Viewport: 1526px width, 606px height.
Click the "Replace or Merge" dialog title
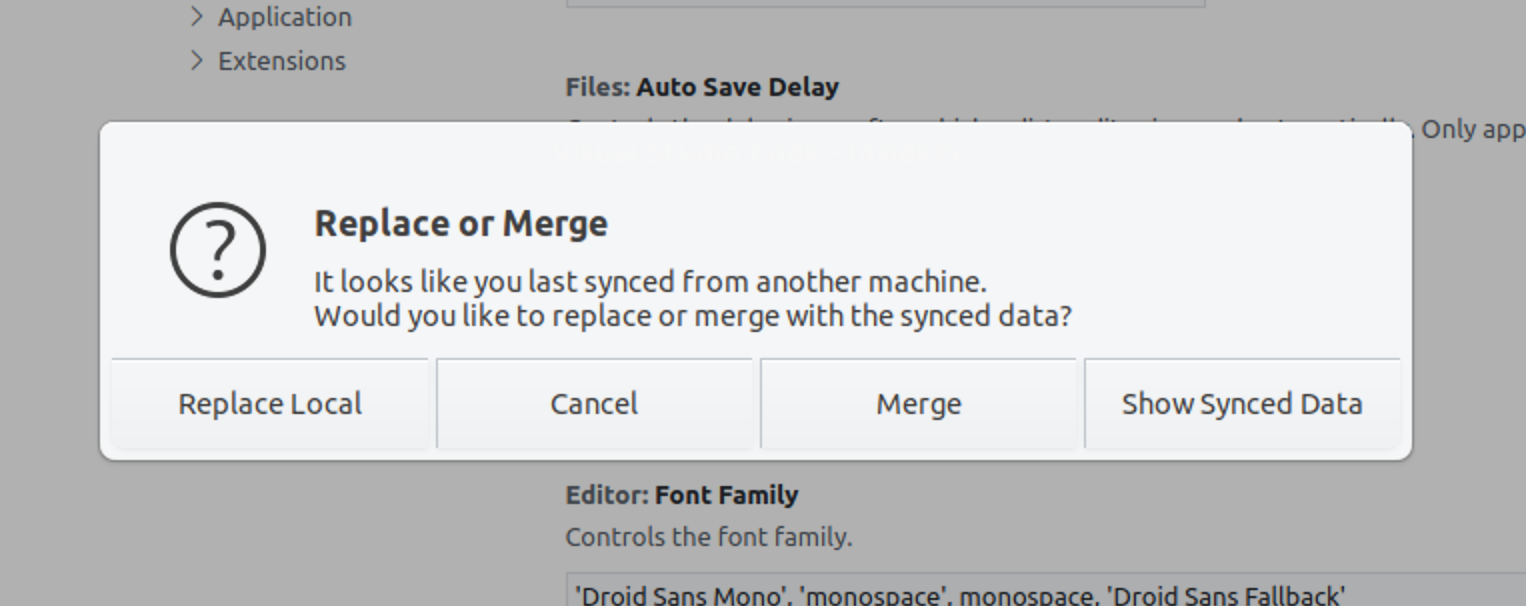461,223
